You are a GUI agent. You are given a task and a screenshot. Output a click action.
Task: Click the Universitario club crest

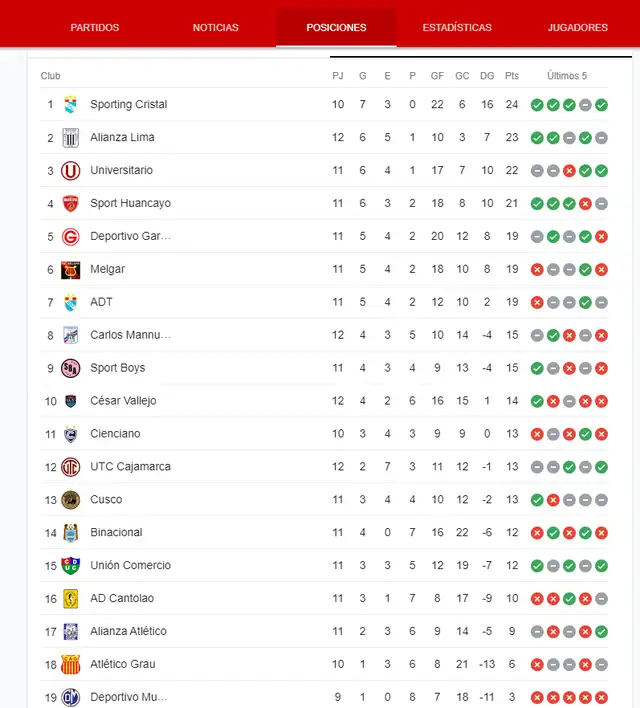(70, 170)
